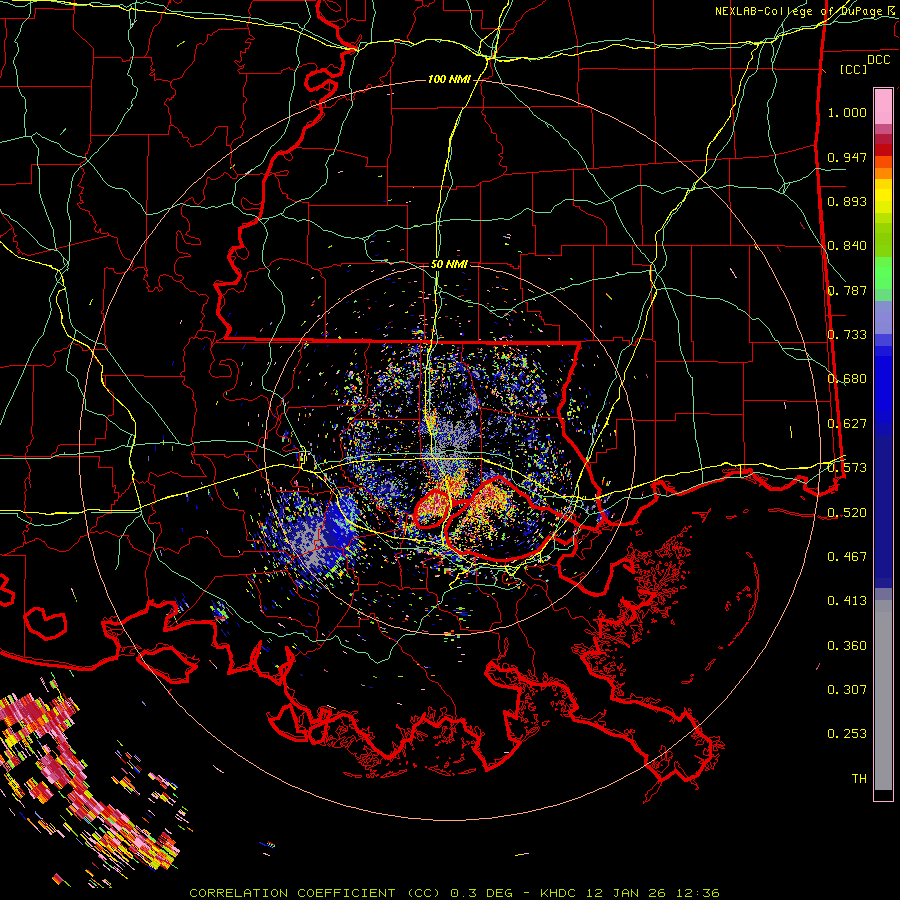Click the 0.893 scale value
This screenshot has height=900, width=900.
tap(847, 201)
